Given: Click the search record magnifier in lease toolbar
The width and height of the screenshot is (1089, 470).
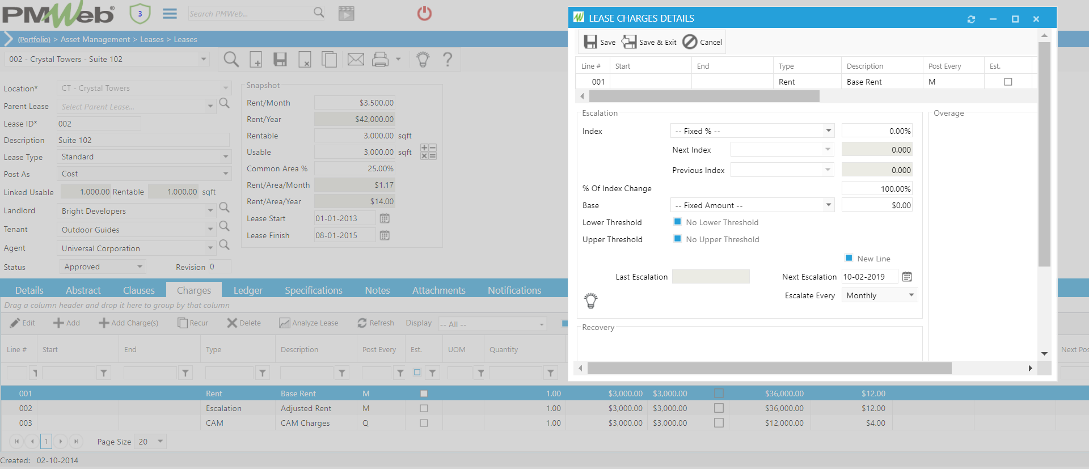Looking at the screenshot, I should point(231,60).
